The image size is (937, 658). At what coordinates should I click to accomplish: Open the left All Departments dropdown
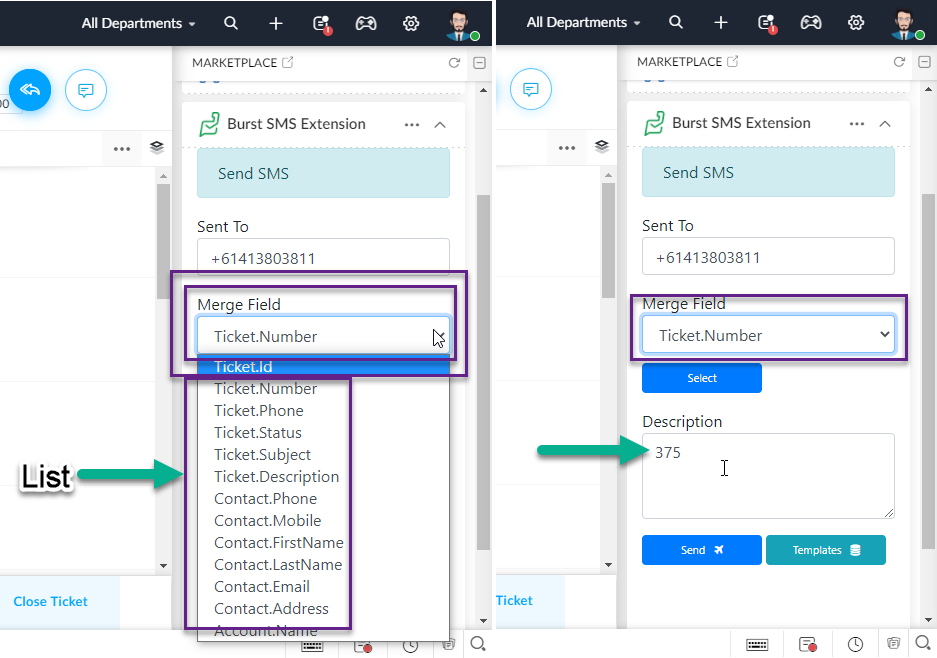pyautogui.click(x=139, y=23)
